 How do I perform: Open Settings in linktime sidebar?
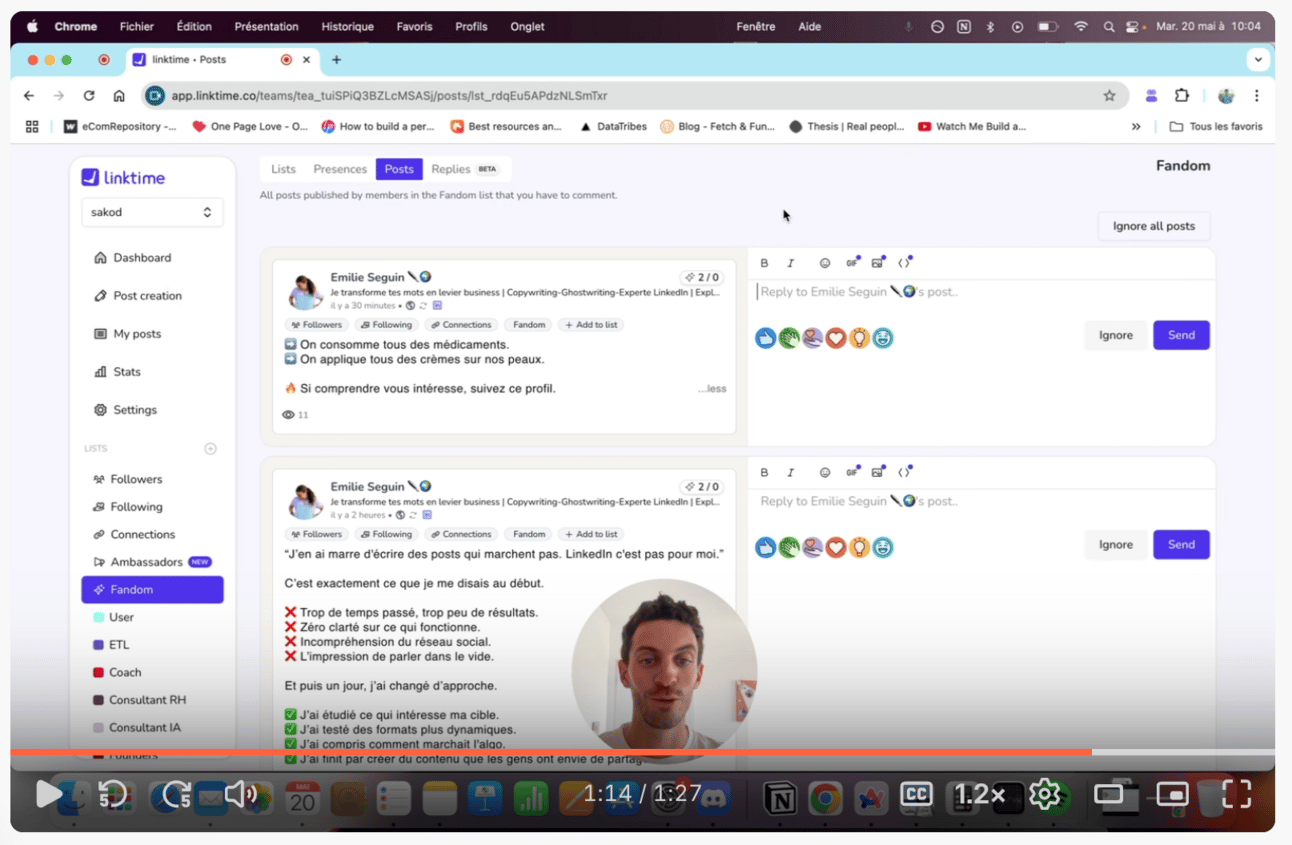click(x=126, y=410)
